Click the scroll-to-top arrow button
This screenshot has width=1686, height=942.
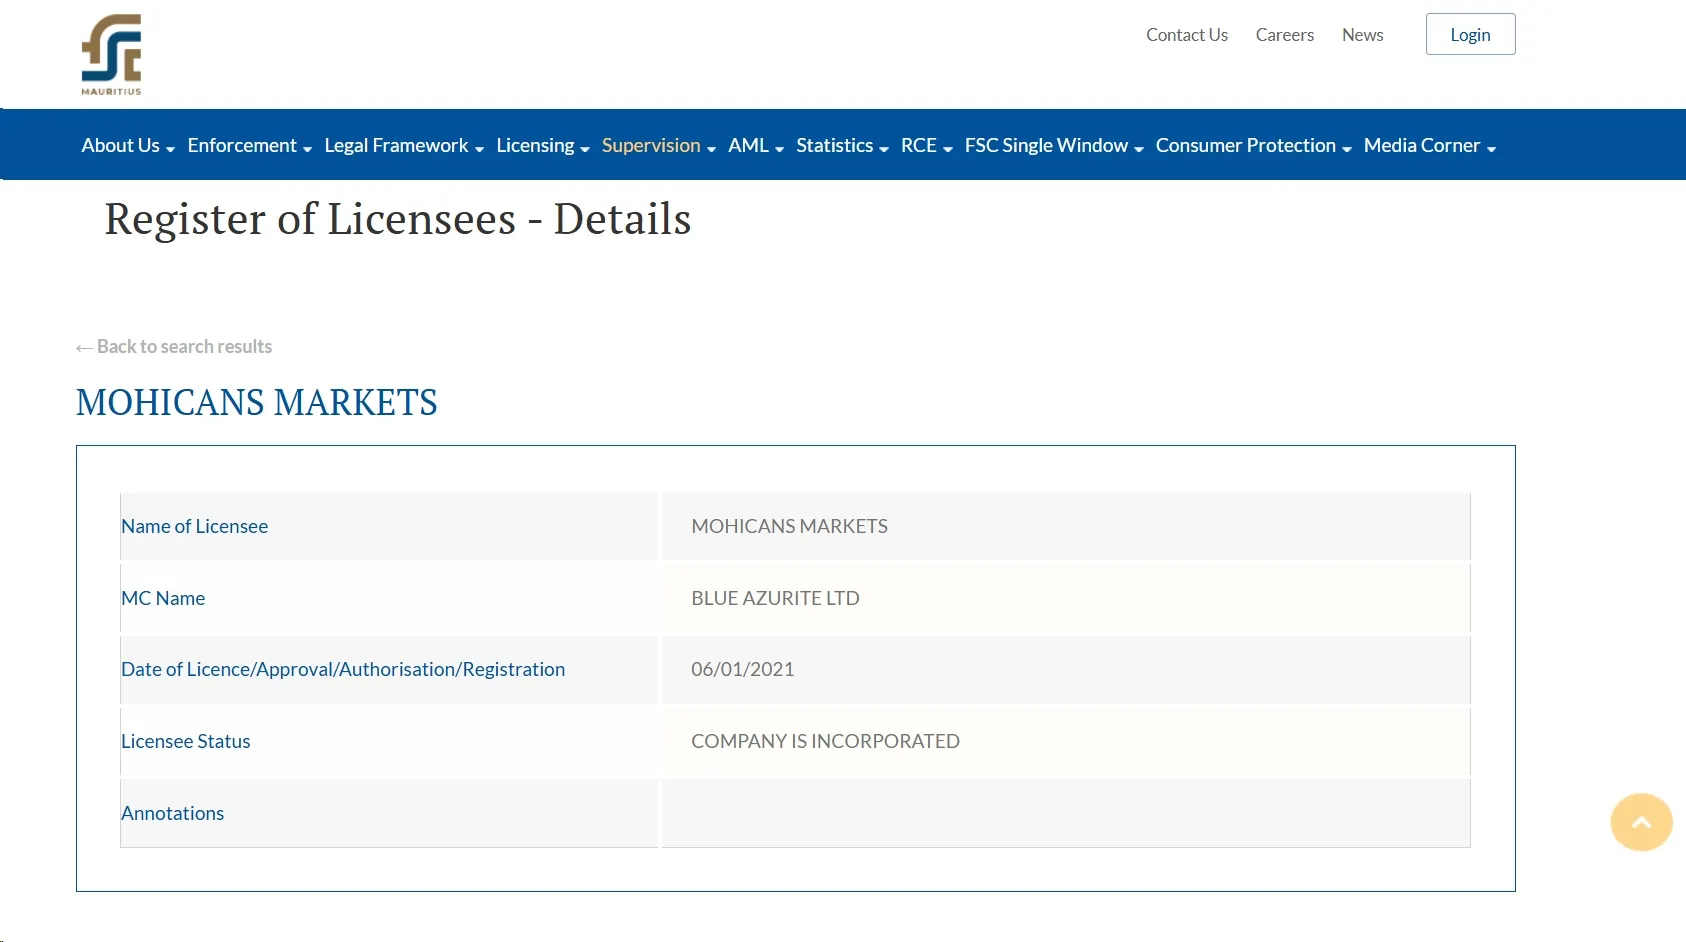coord(1641,822)
